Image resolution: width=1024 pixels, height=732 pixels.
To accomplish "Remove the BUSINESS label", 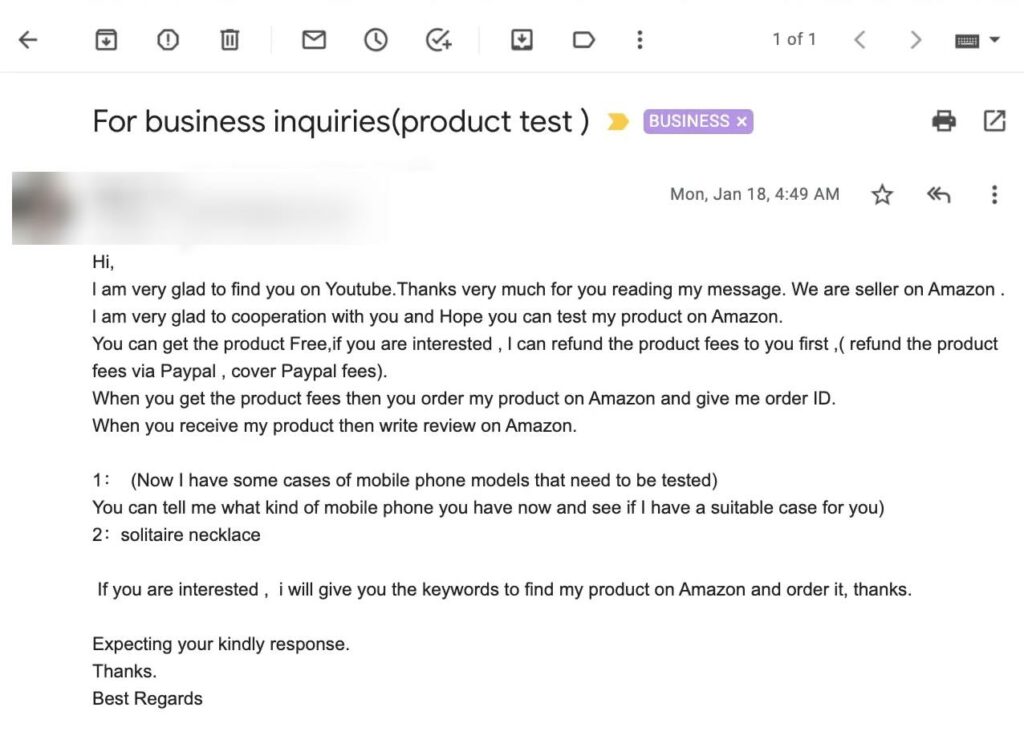I will pos(741,122).
